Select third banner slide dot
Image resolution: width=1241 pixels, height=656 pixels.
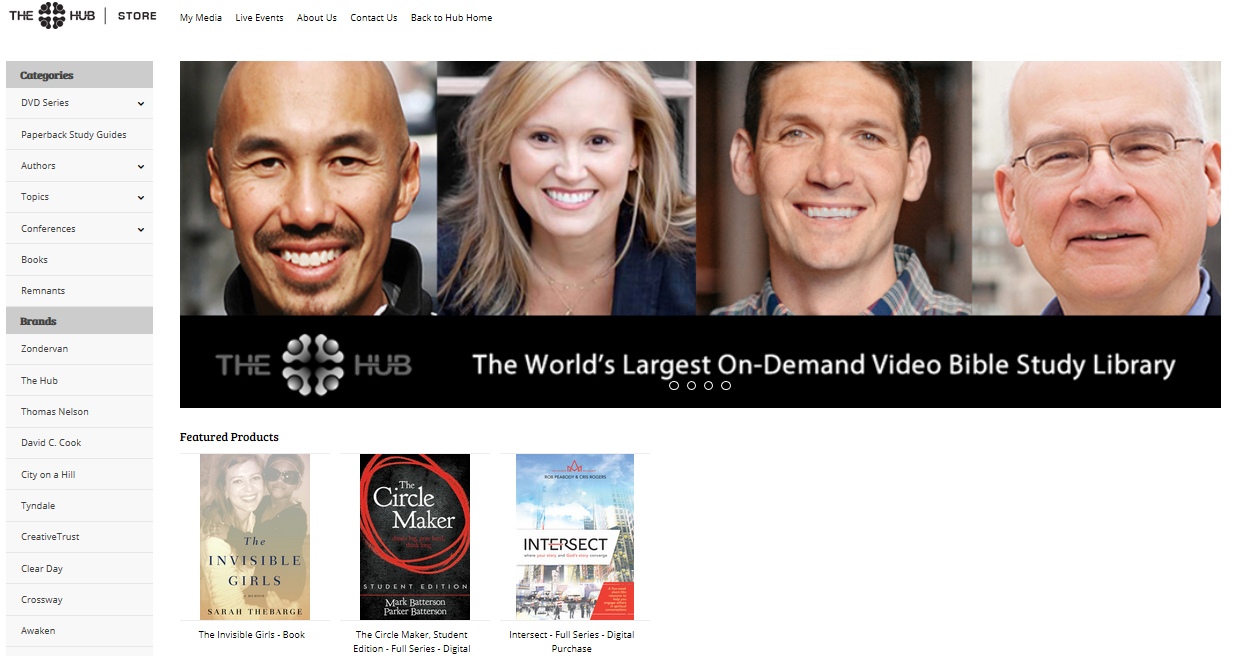(x=708, y=385)
